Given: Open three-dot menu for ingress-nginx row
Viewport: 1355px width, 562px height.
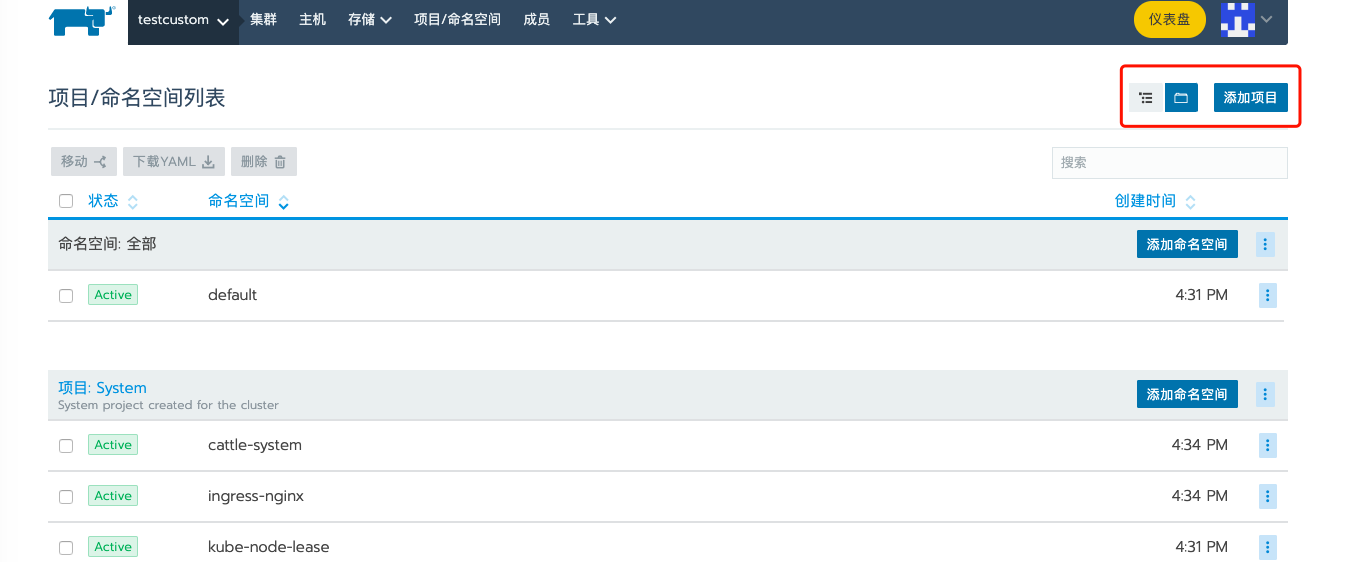Looking at the screenshot, I should 1267,496.
